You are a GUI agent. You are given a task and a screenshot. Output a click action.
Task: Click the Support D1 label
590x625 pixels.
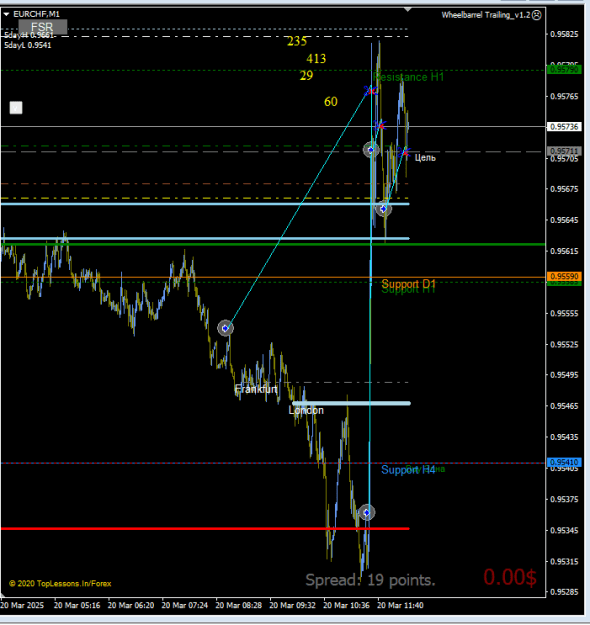408,284
